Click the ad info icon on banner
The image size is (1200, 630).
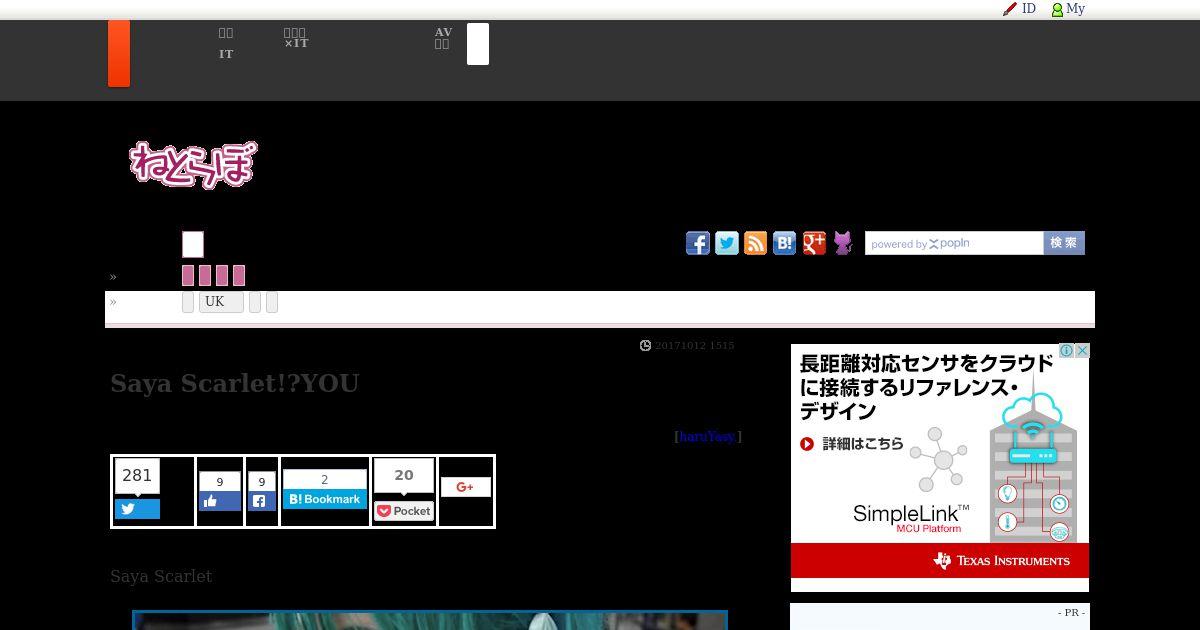click(x=1067, y=351)
